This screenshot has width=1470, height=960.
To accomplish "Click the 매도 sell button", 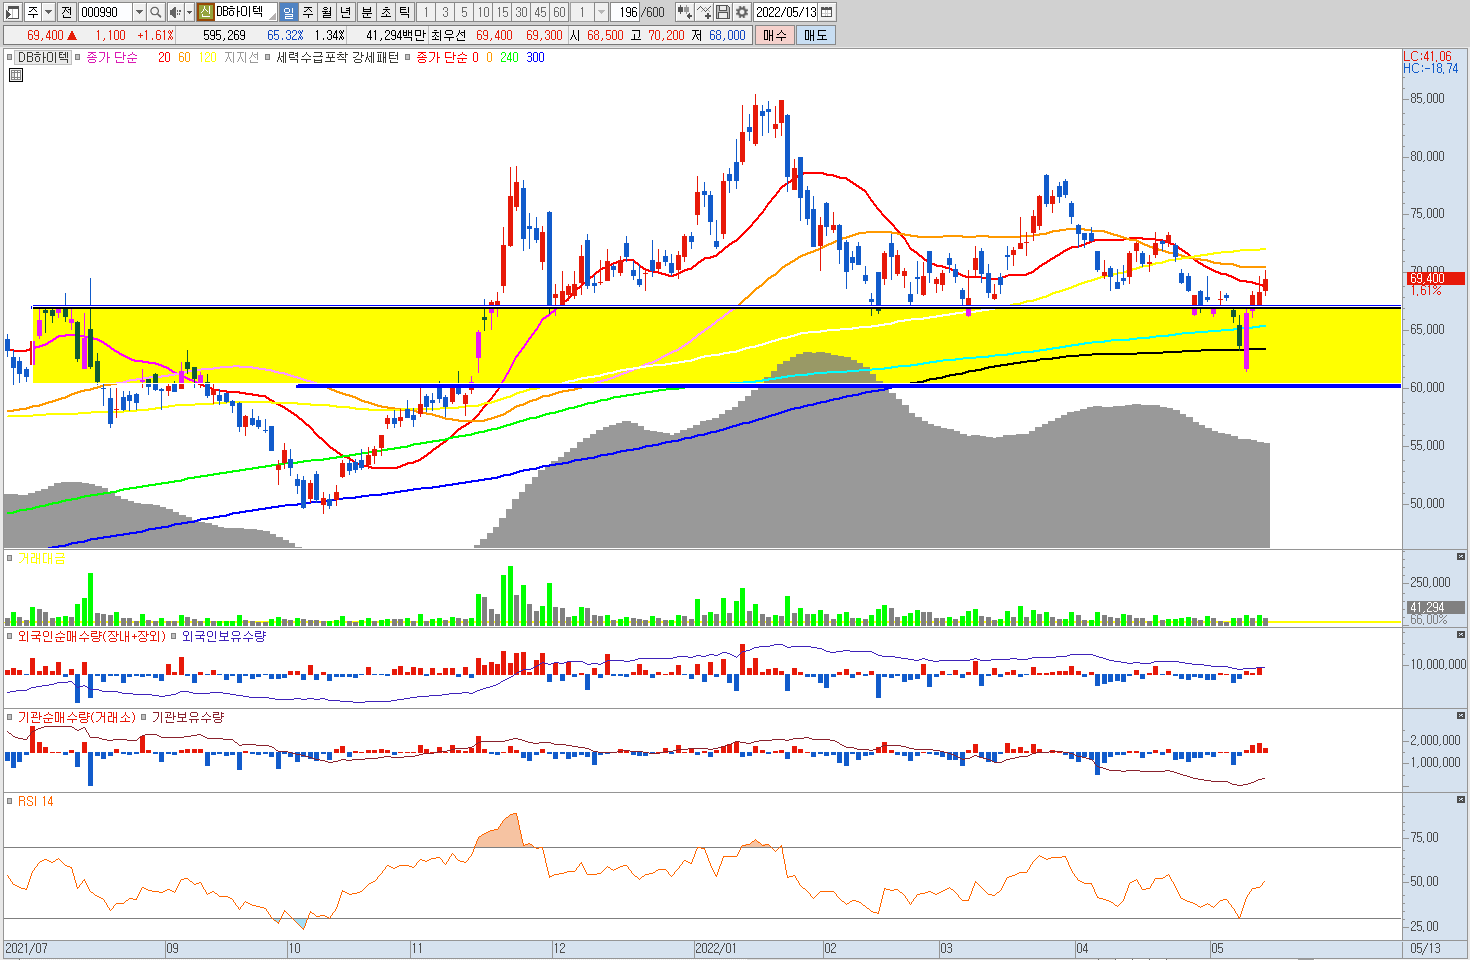I will coord(816,35).
